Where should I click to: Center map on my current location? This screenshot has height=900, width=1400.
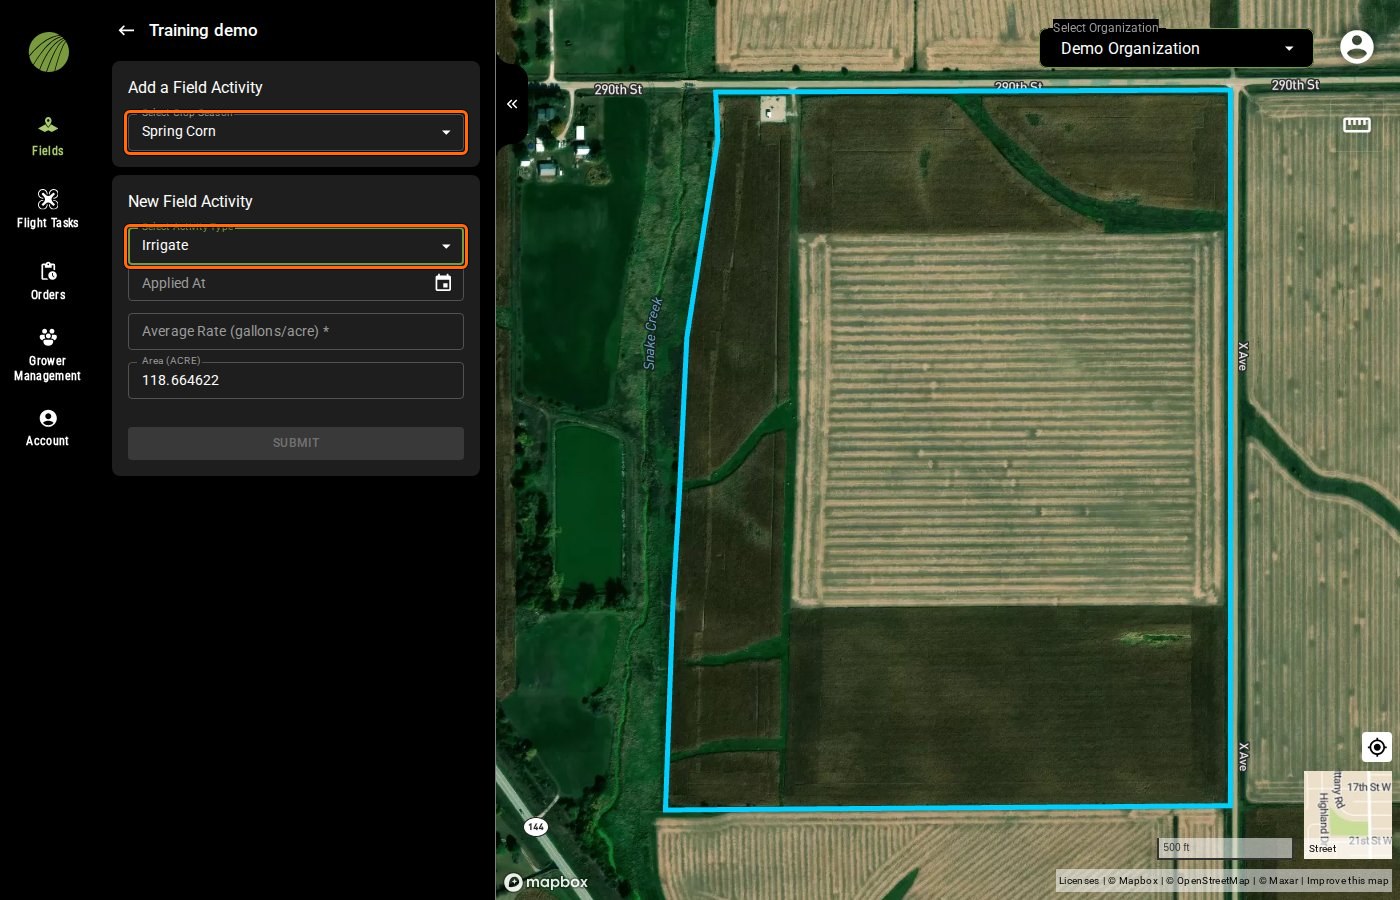coord(1377,747)
